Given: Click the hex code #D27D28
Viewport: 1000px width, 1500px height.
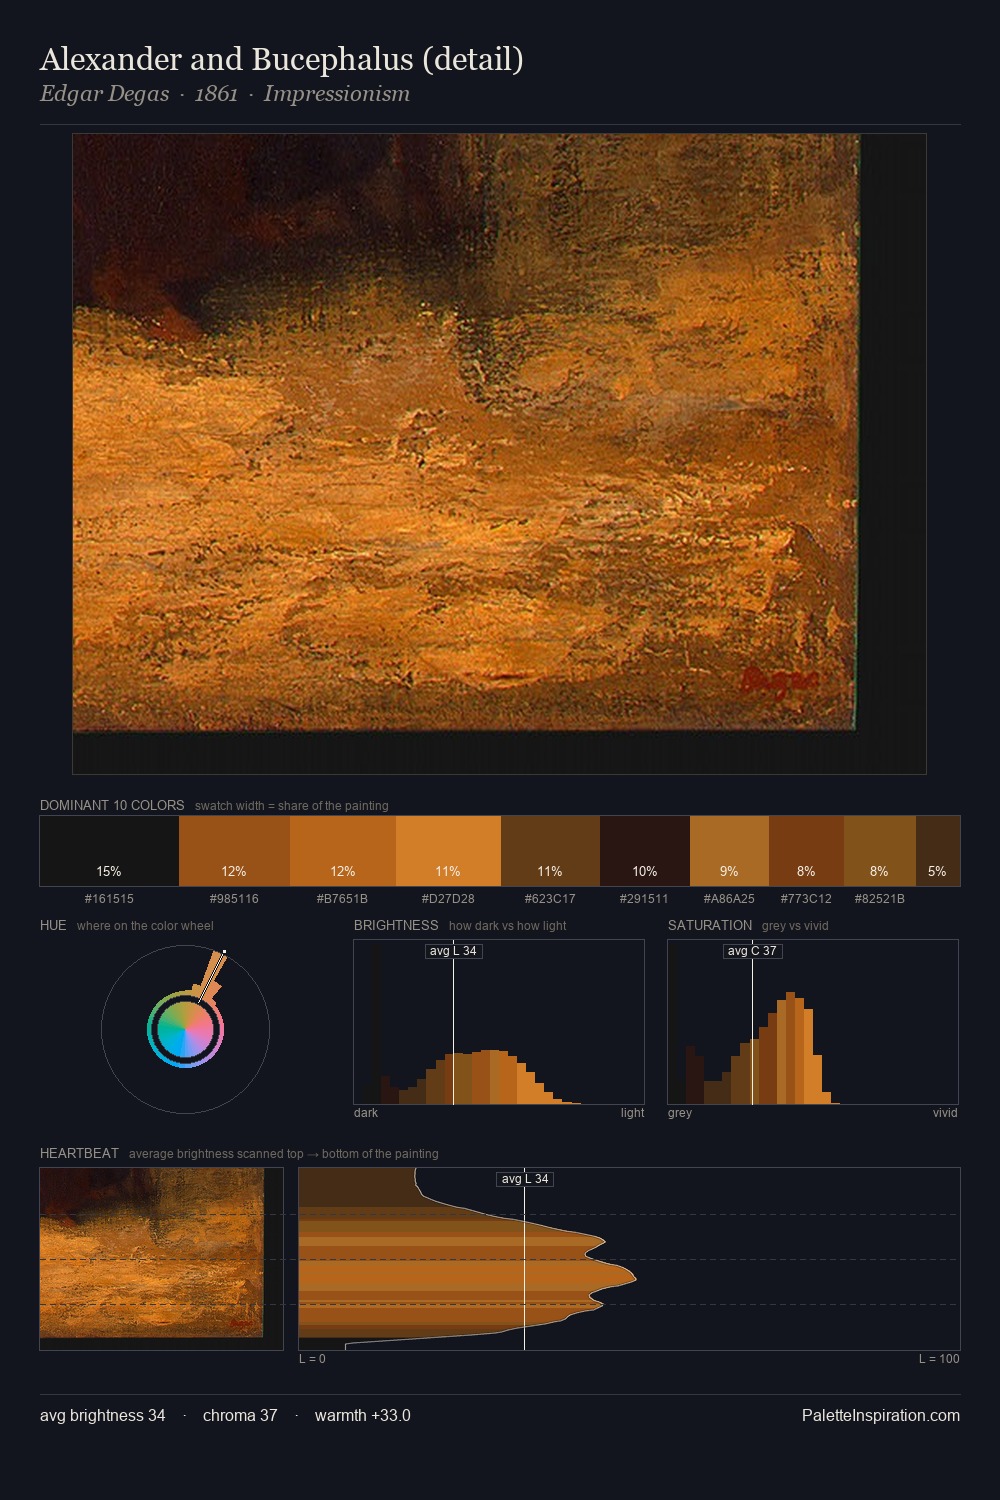Looking at the screenshot, I should click(x=448, y=898).
